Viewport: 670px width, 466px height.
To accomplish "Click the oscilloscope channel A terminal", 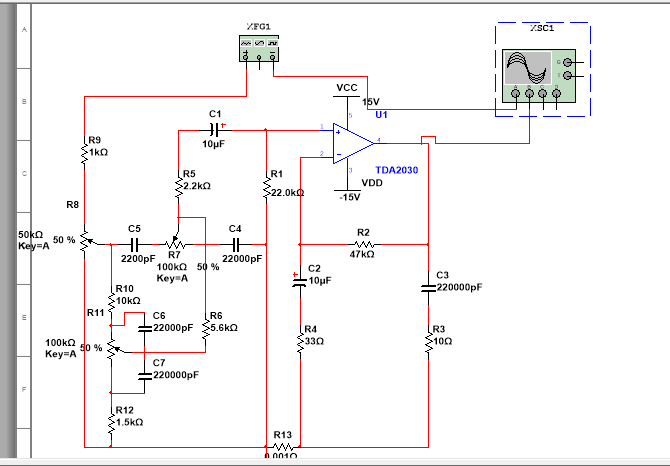I will [516, 94].
